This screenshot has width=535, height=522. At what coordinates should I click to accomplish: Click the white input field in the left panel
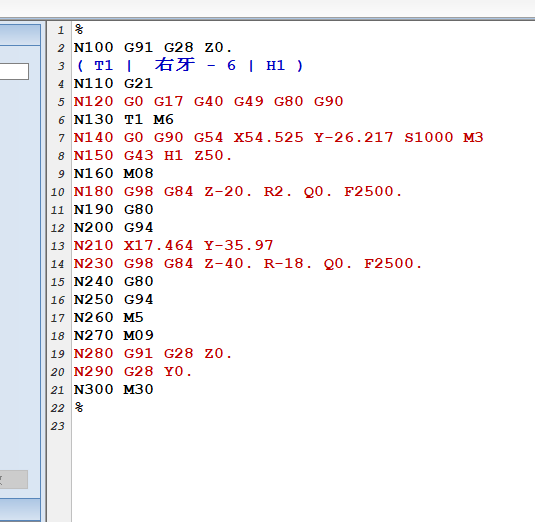pos(14,71)
